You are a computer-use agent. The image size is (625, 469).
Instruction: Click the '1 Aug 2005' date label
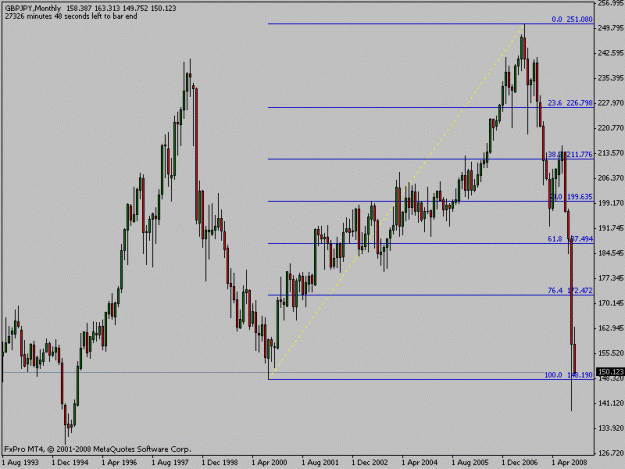click(x=470, y=463)
